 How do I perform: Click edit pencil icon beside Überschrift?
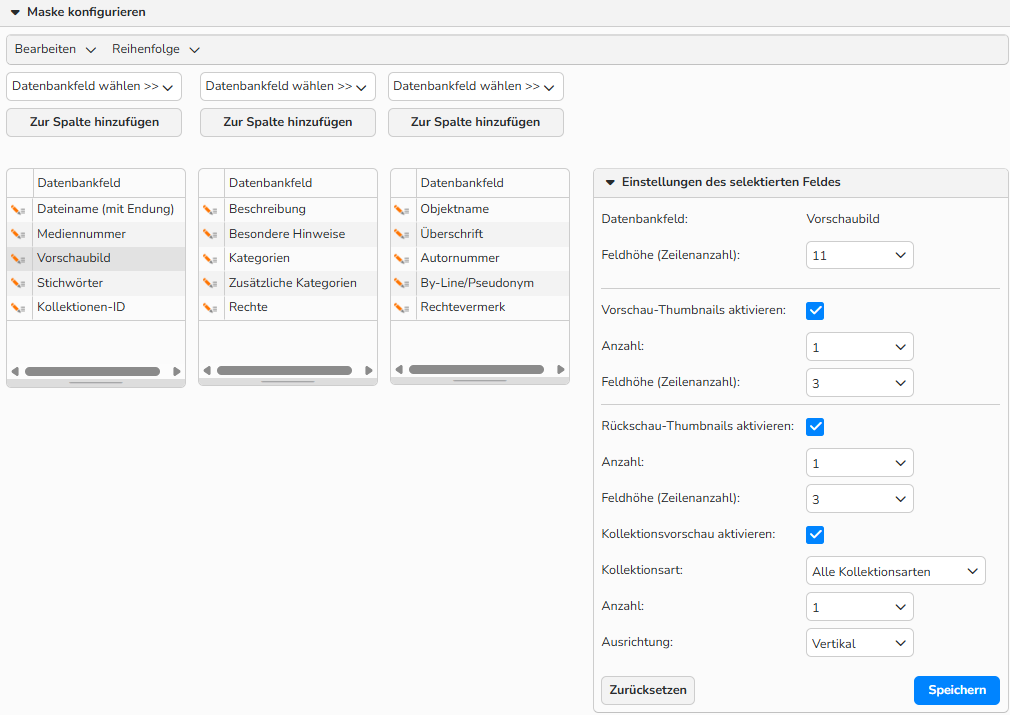tap(401, 234)
